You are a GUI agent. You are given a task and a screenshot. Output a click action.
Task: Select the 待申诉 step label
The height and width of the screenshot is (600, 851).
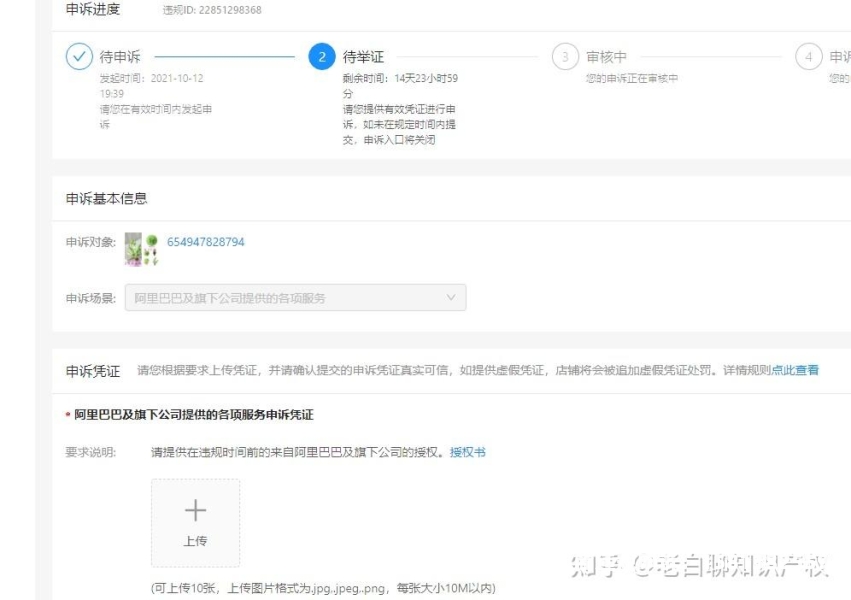pyautogui.click(x=120, y=57)
